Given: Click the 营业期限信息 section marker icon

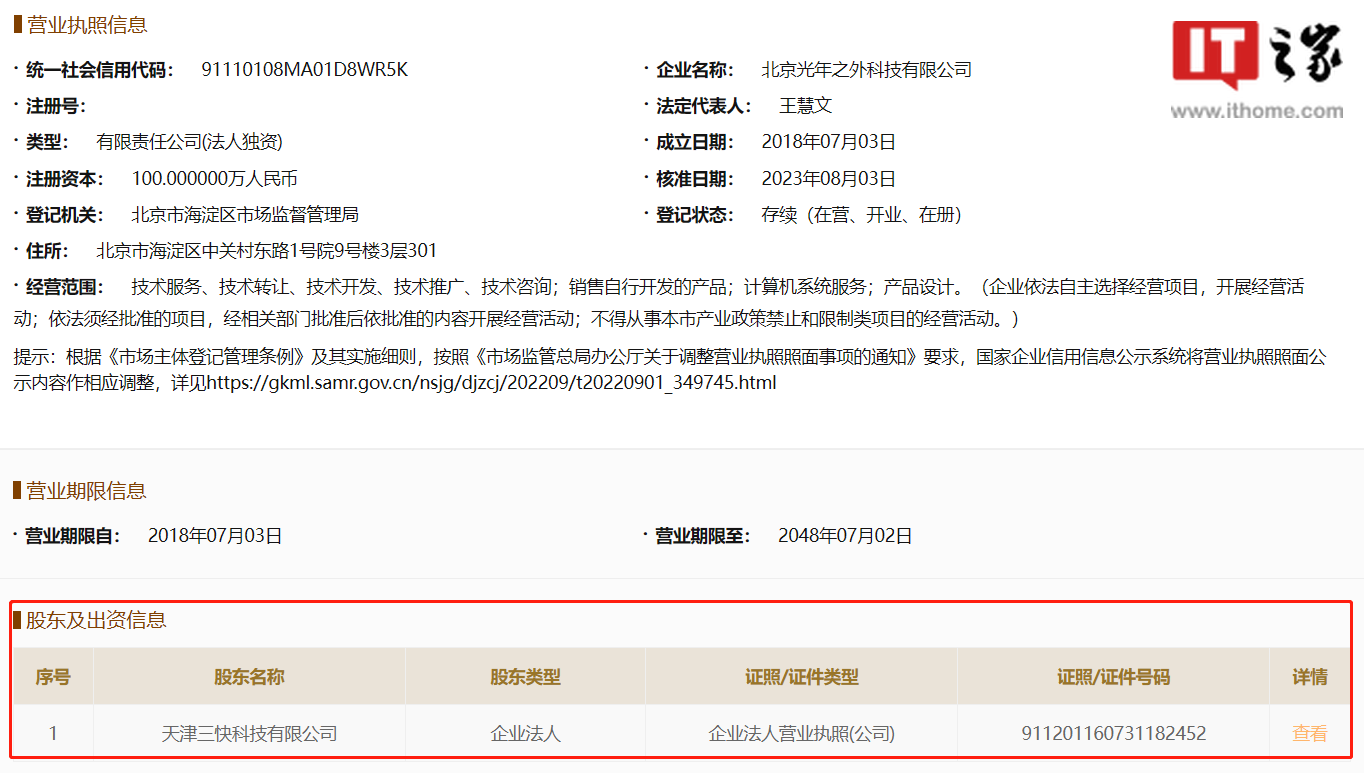Looking at the screenshot, I should 16,491.
